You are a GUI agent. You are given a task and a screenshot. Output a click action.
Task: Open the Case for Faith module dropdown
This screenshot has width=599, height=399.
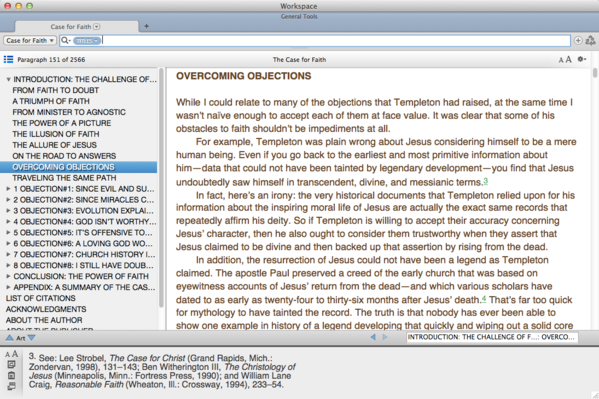30,41
